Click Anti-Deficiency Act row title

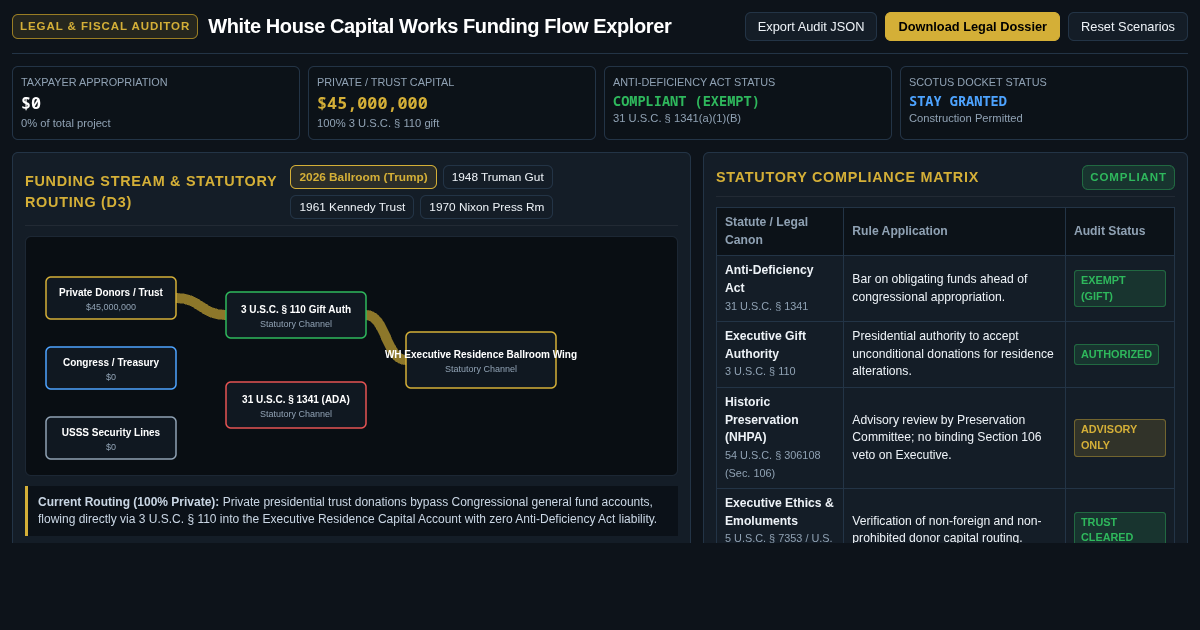pyautogui.click(x=769, y=279)
